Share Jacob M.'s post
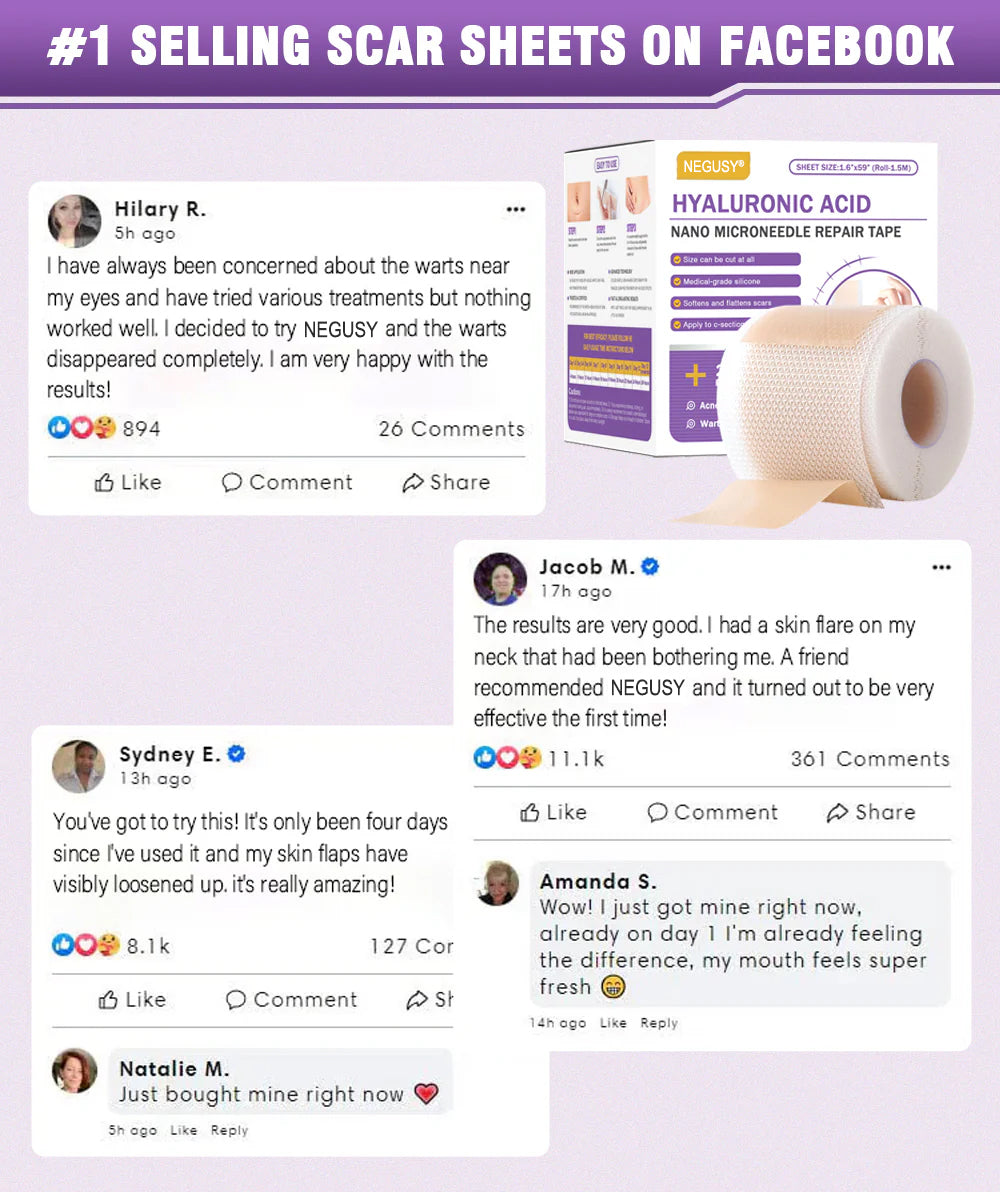 871,812
